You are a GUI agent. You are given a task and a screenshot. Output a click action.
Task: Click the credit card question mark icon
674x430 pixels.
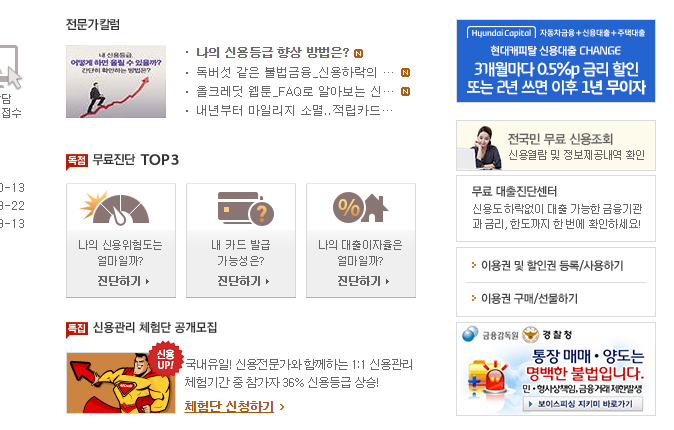coord(245,209)
